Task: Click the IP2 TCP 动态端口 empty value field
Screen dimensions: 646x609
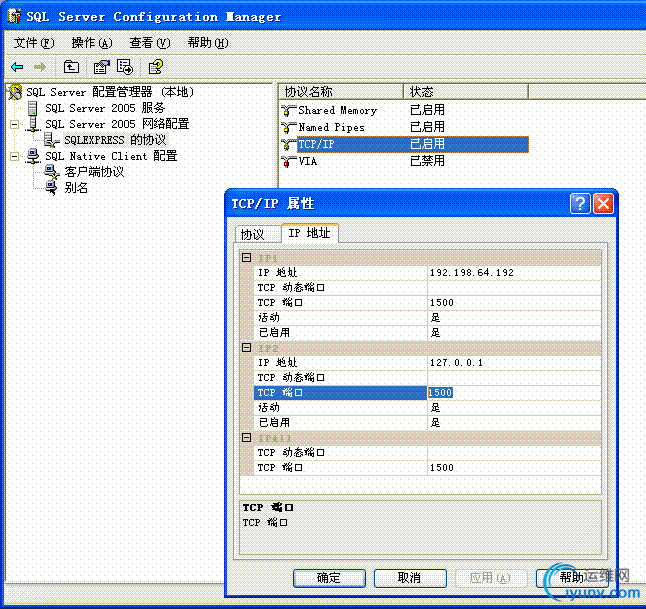Action: [514, 377]
